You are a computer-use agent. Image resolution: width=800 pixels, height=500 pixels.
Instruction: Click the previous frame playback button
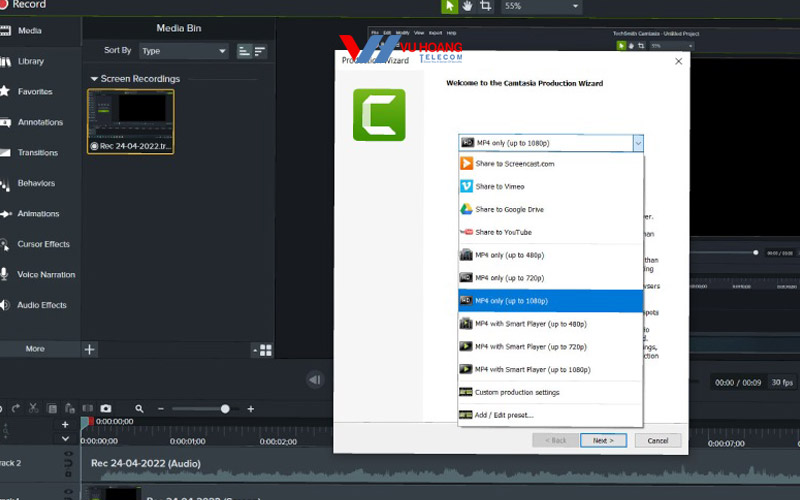pyautogui.click(x=315, y=380)
